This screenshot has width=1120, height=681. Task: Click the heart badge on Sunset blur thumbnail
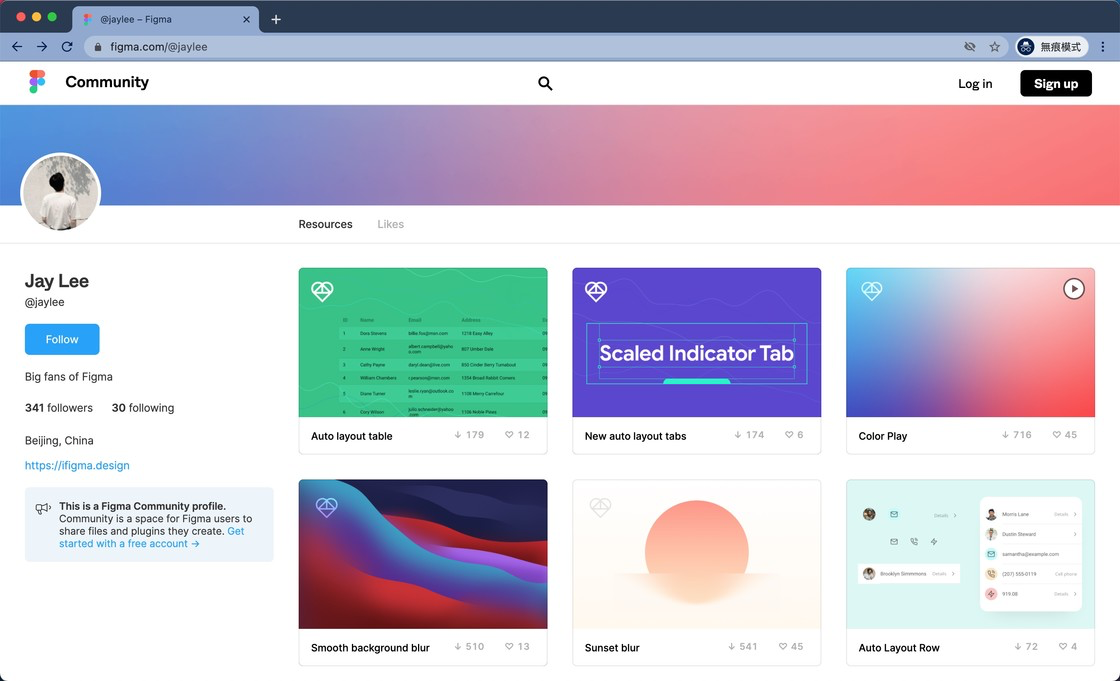[x=600, y=507]
